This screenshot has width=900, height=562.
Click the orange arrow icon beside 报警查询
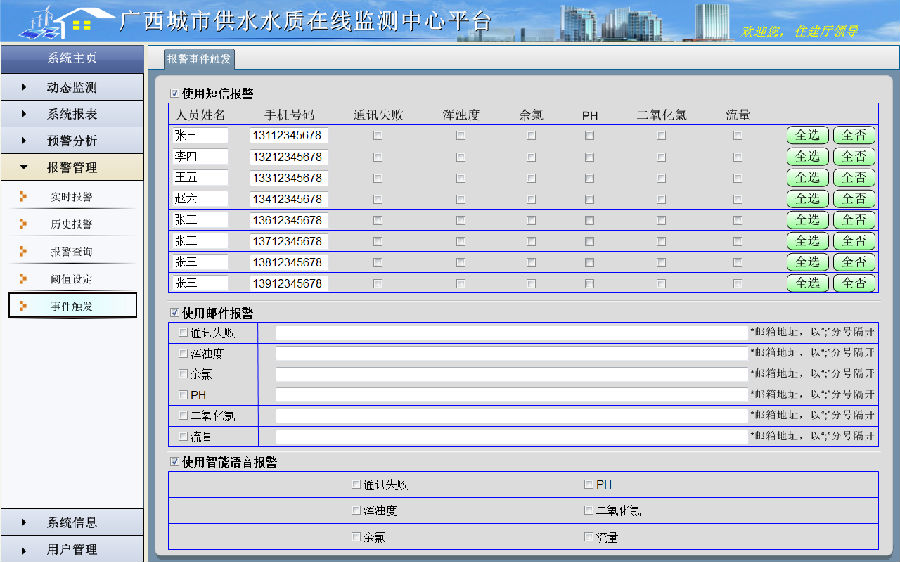(23, 251)
